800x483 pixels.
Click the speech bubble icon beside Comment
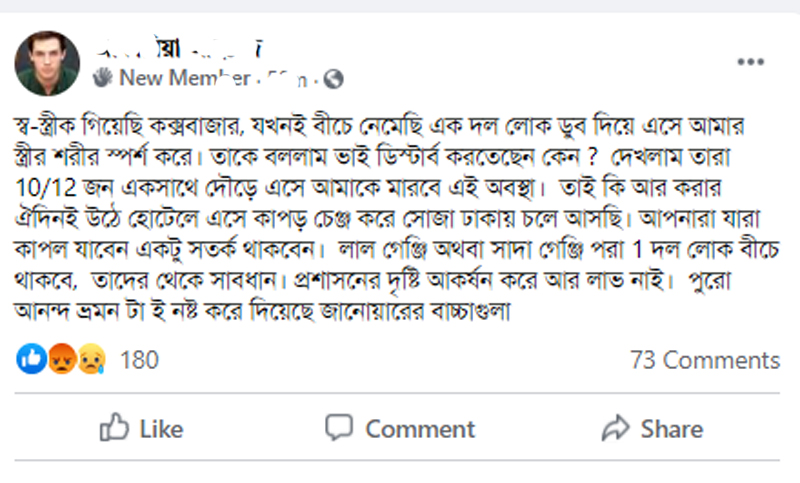(339, 427)
